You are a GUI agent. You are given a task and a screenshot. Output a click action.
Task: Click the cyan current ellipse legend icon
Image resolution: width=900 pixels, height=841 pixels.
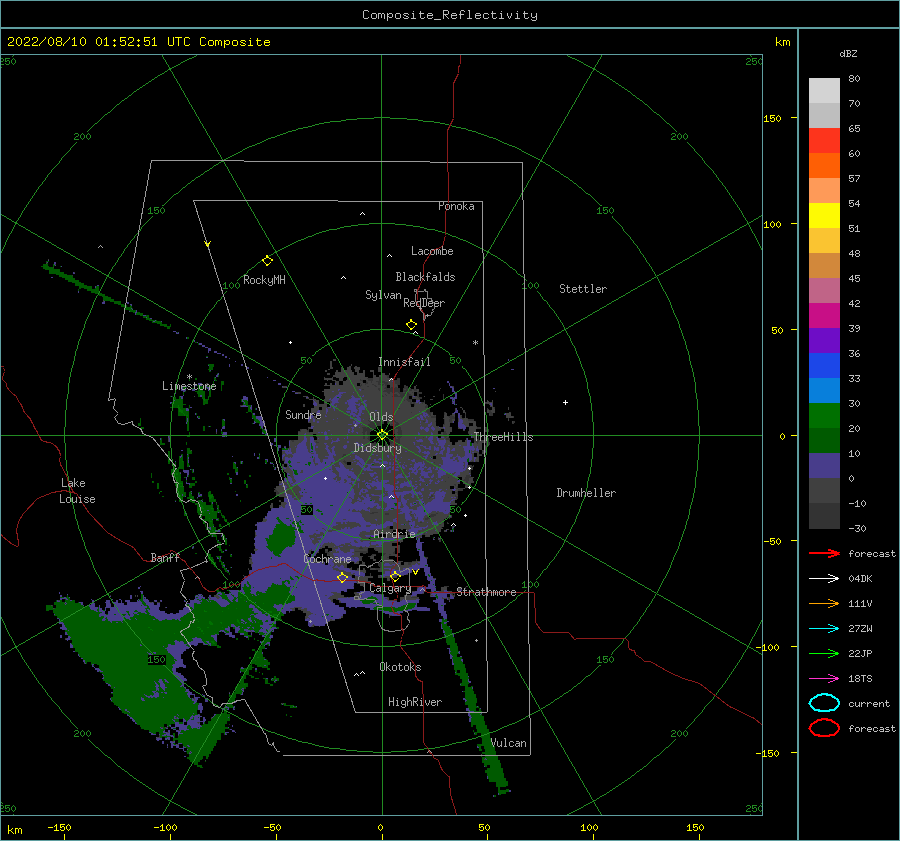pyautogui.click(x=824, y=703)
